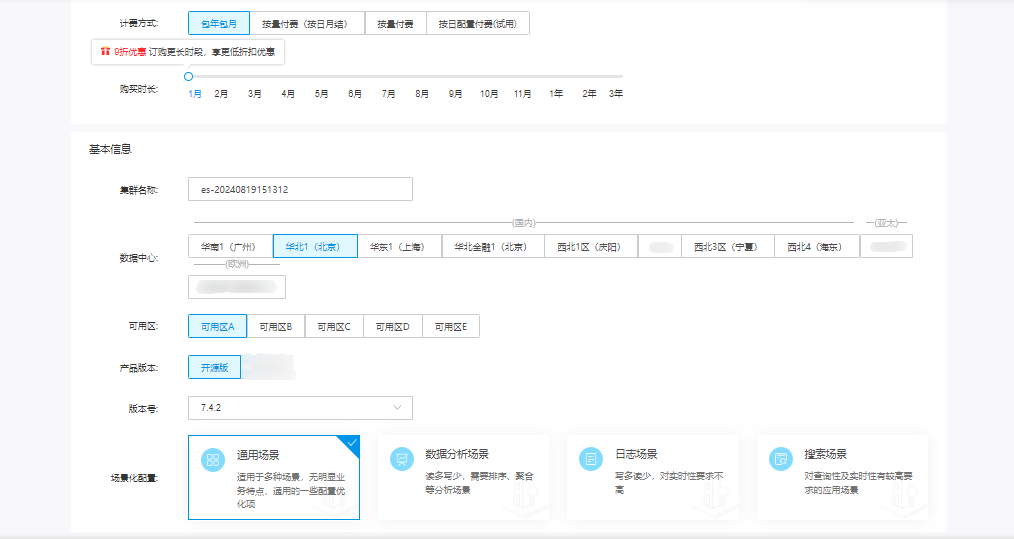This screenshot has width=1014, height=539.
Task: Choose 可用区E availability zone
Action: 450,326
